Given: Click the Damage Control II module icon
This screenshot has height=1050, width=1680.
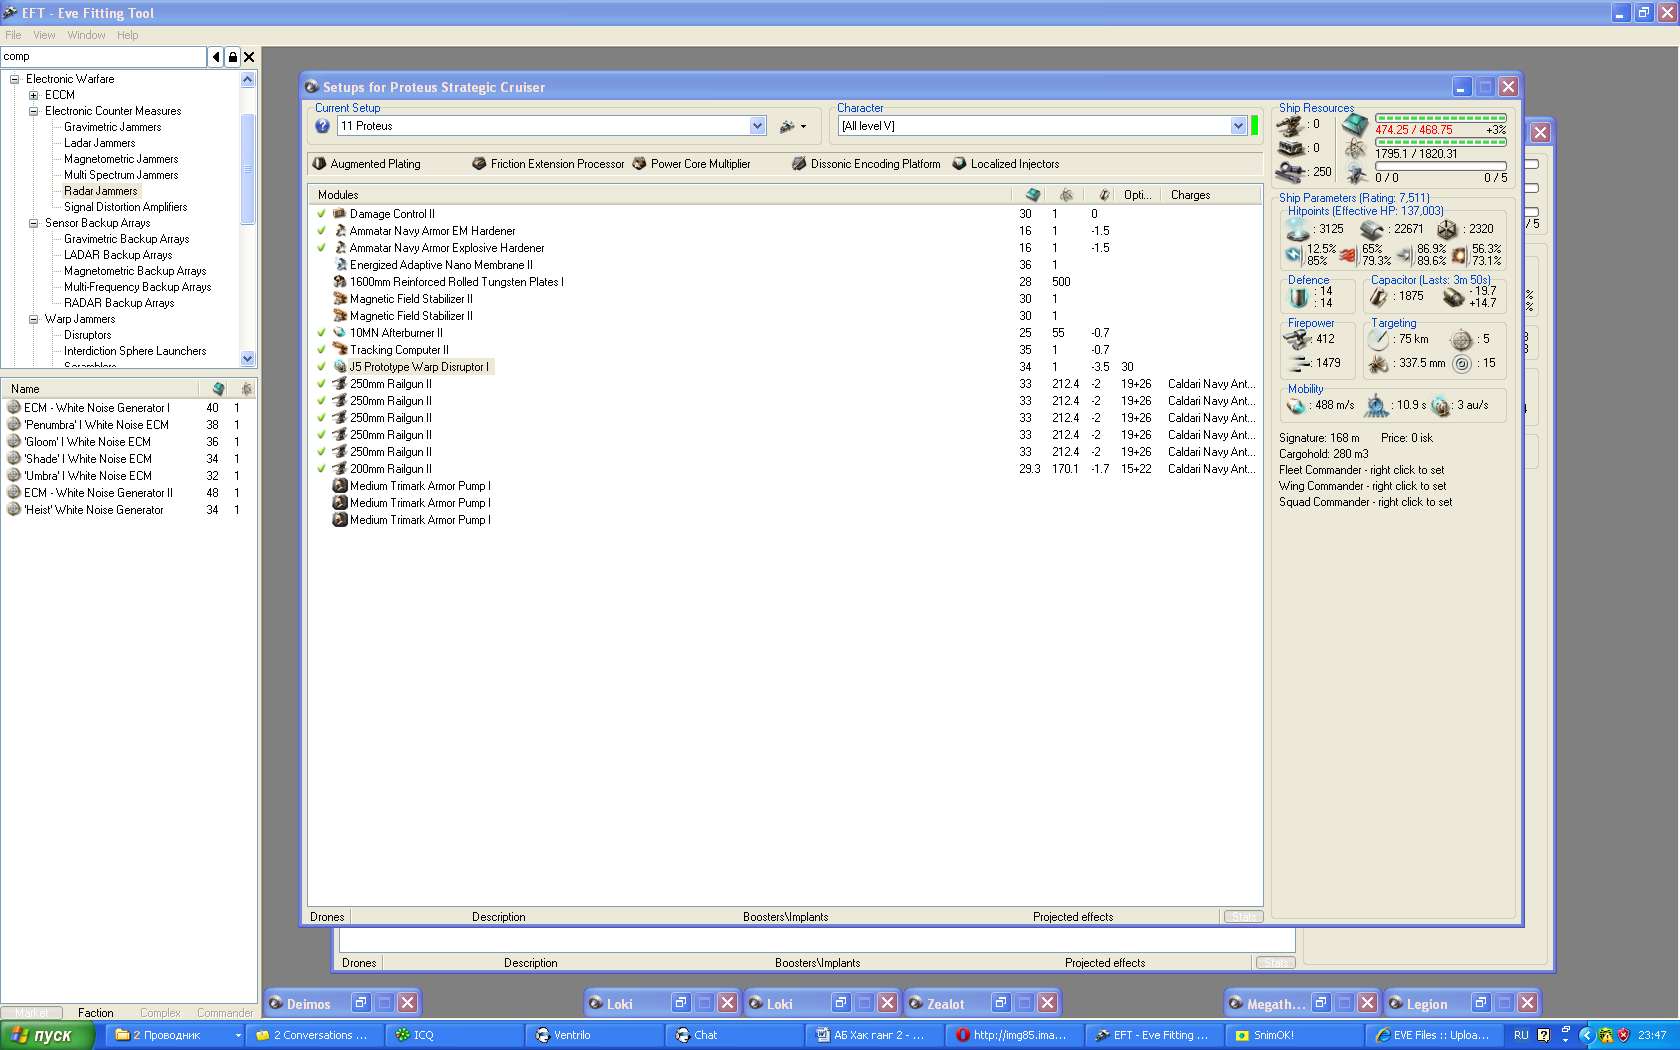Looking at the screenshot, I should point(339,214).
